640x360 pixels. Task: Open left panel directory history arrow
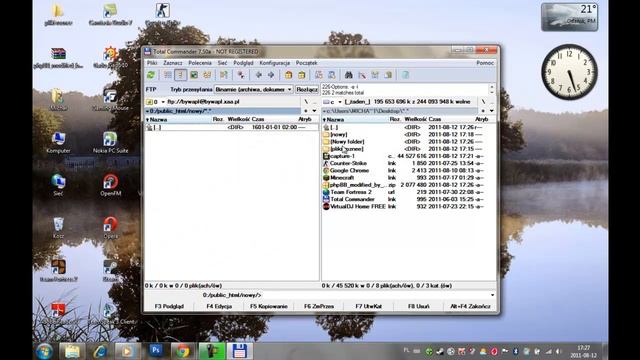tap(315, 111)
